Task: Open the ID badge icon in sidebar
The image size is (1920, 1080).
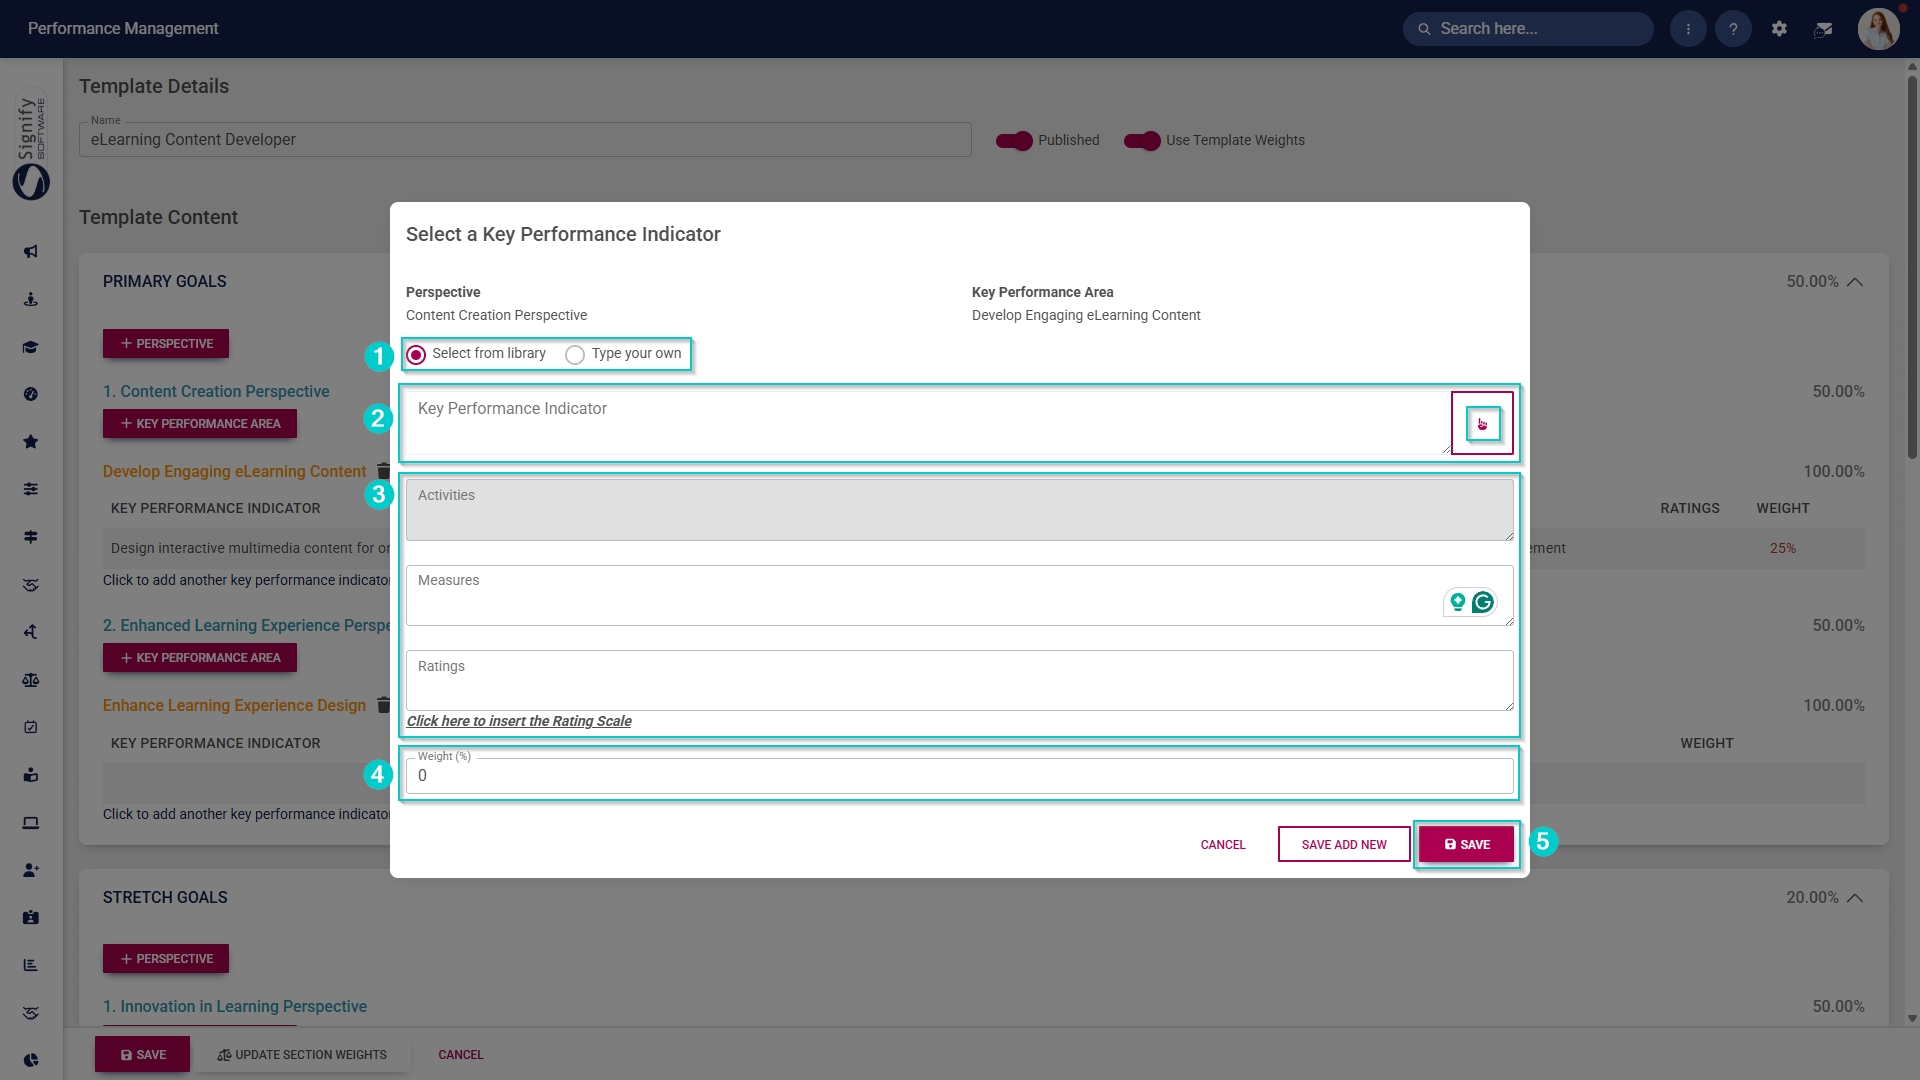Action: point(31,917)
